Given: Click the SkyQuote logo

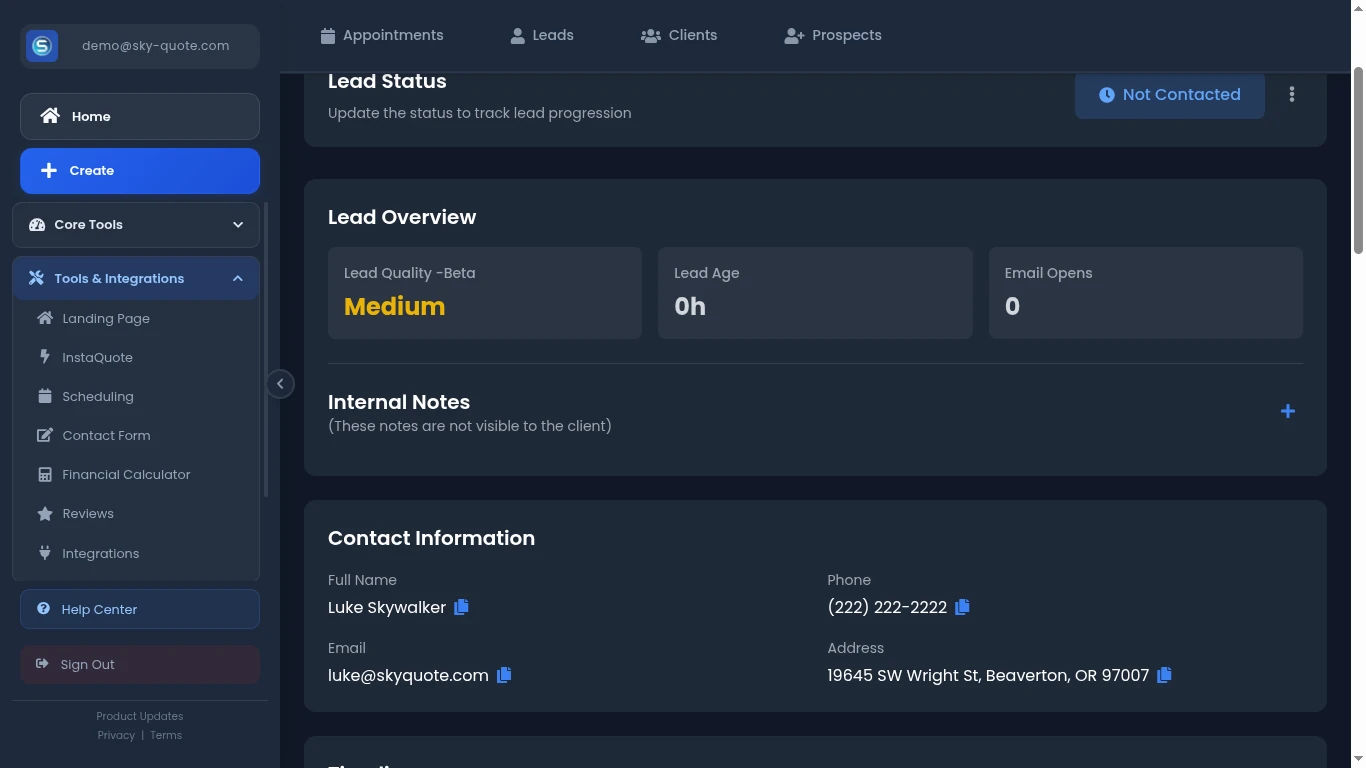Looking at the screenshot, I should tap(41, 45).
